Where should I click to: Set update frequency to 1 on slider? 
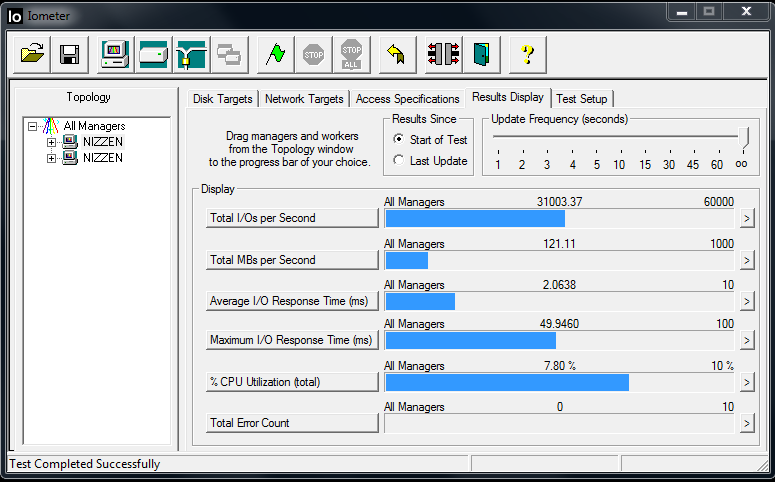click(498, 165)
